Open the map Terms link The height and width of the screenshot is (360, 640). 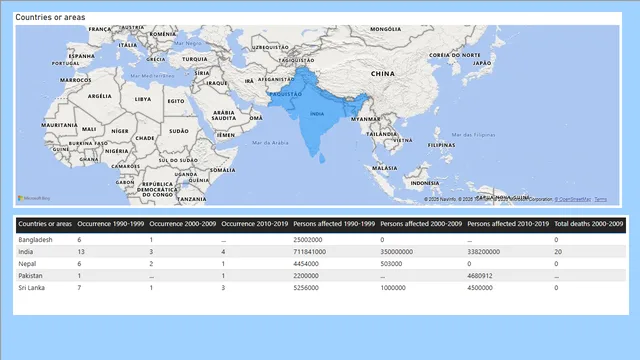[x=600, y=199]
